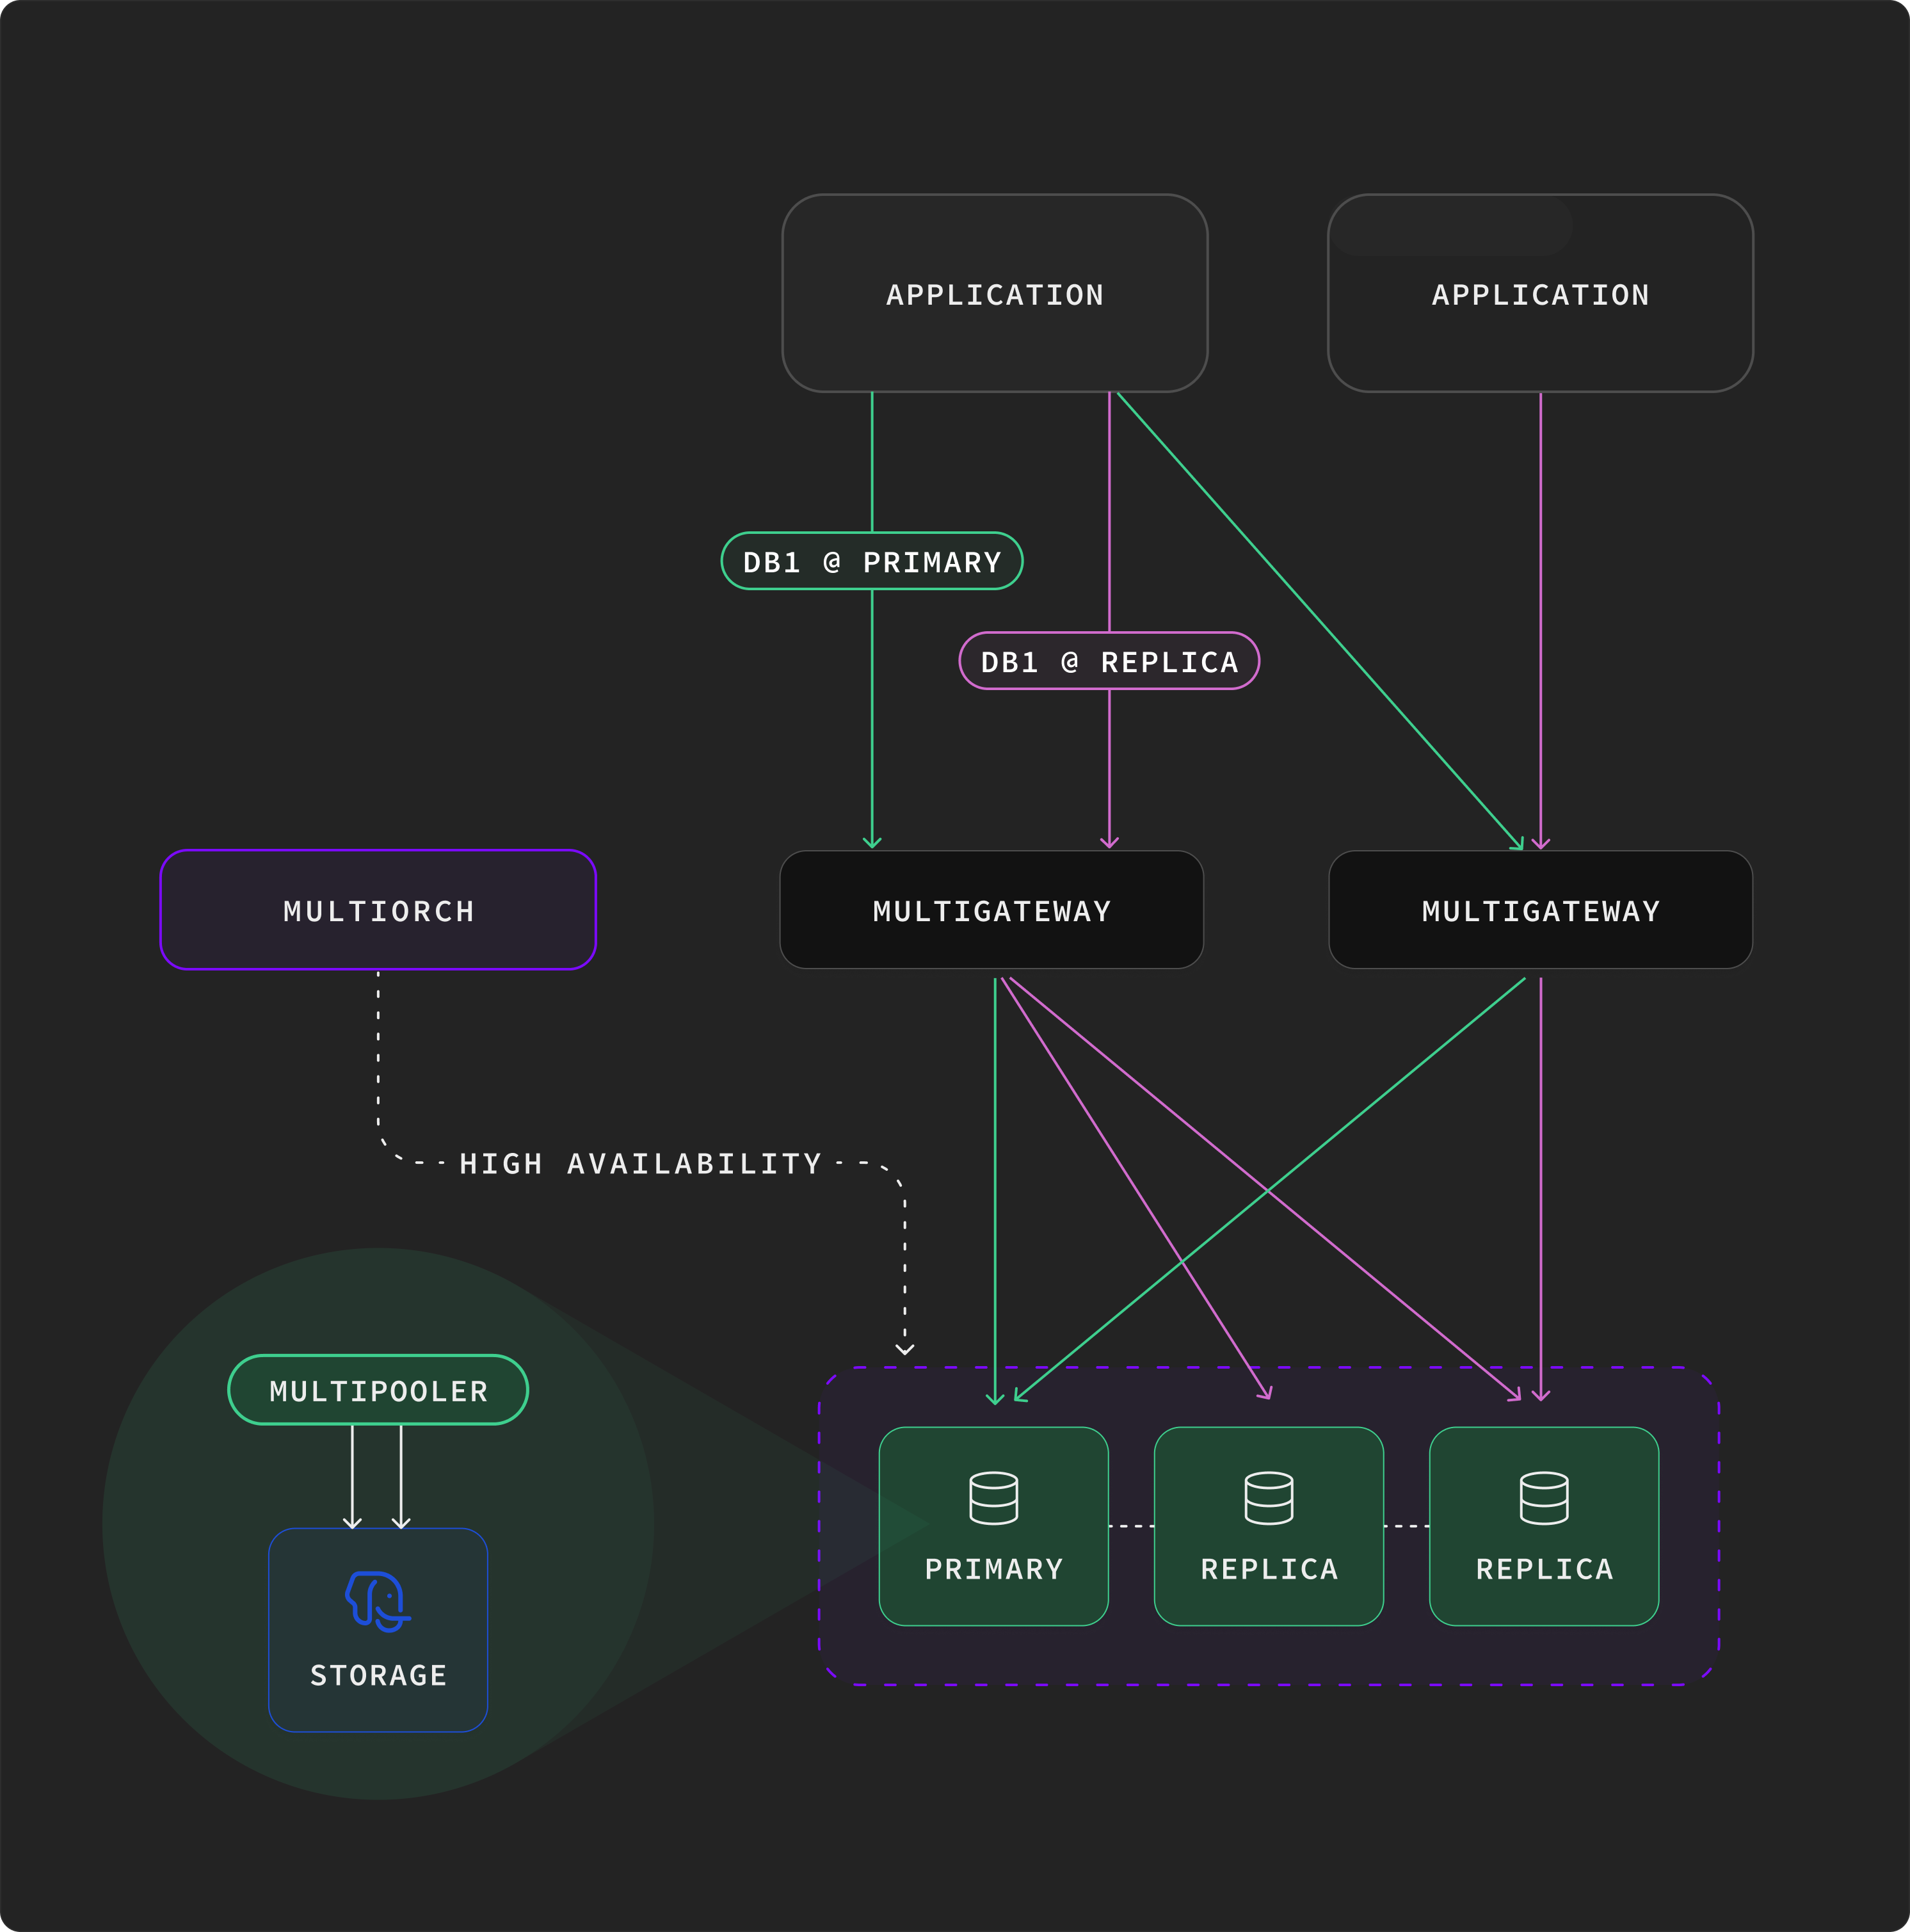Viewport: 1910px width, 1932px height.
Task: Select the right Application box
Action: point(1540,293)
